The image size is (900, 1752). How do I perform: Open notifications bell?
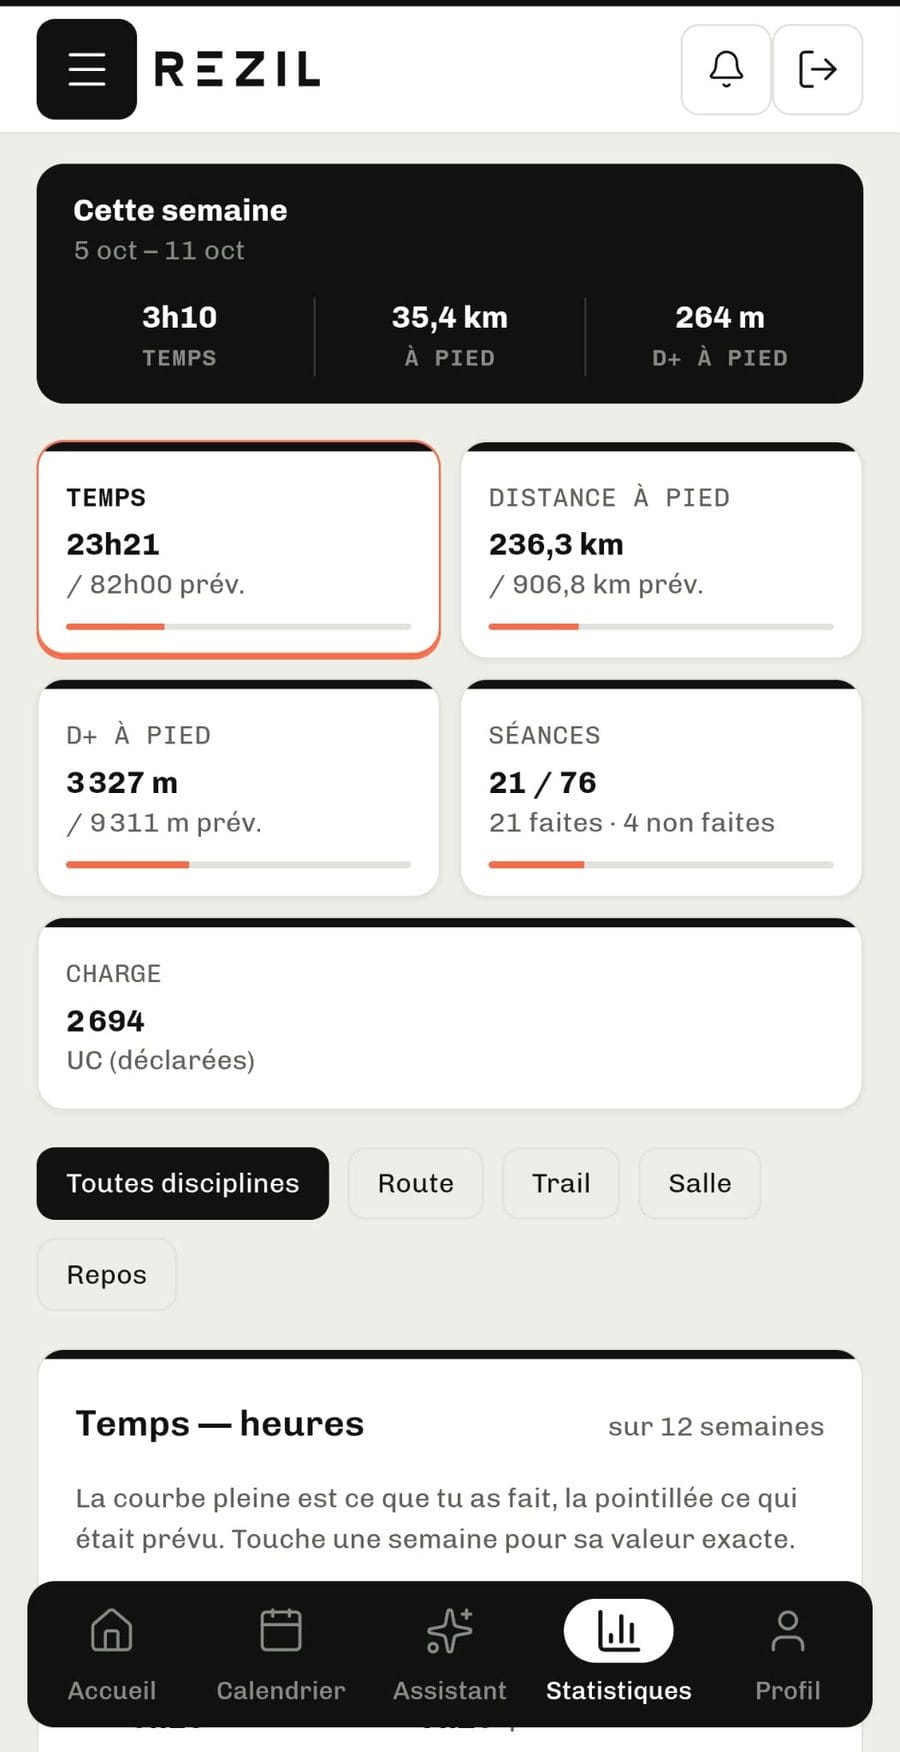[x=726, y=69]
